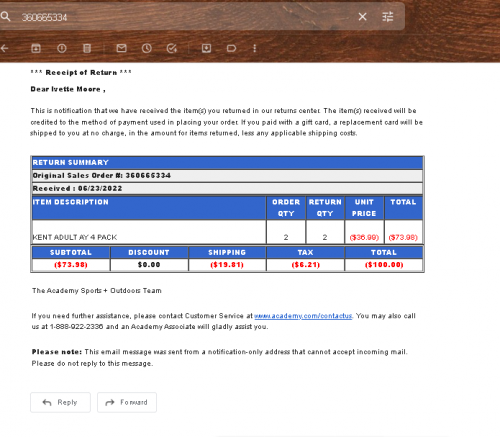Snooze the email using clock icon
The width and height of the screenshot is (500, 437).
tap(147, 48)
